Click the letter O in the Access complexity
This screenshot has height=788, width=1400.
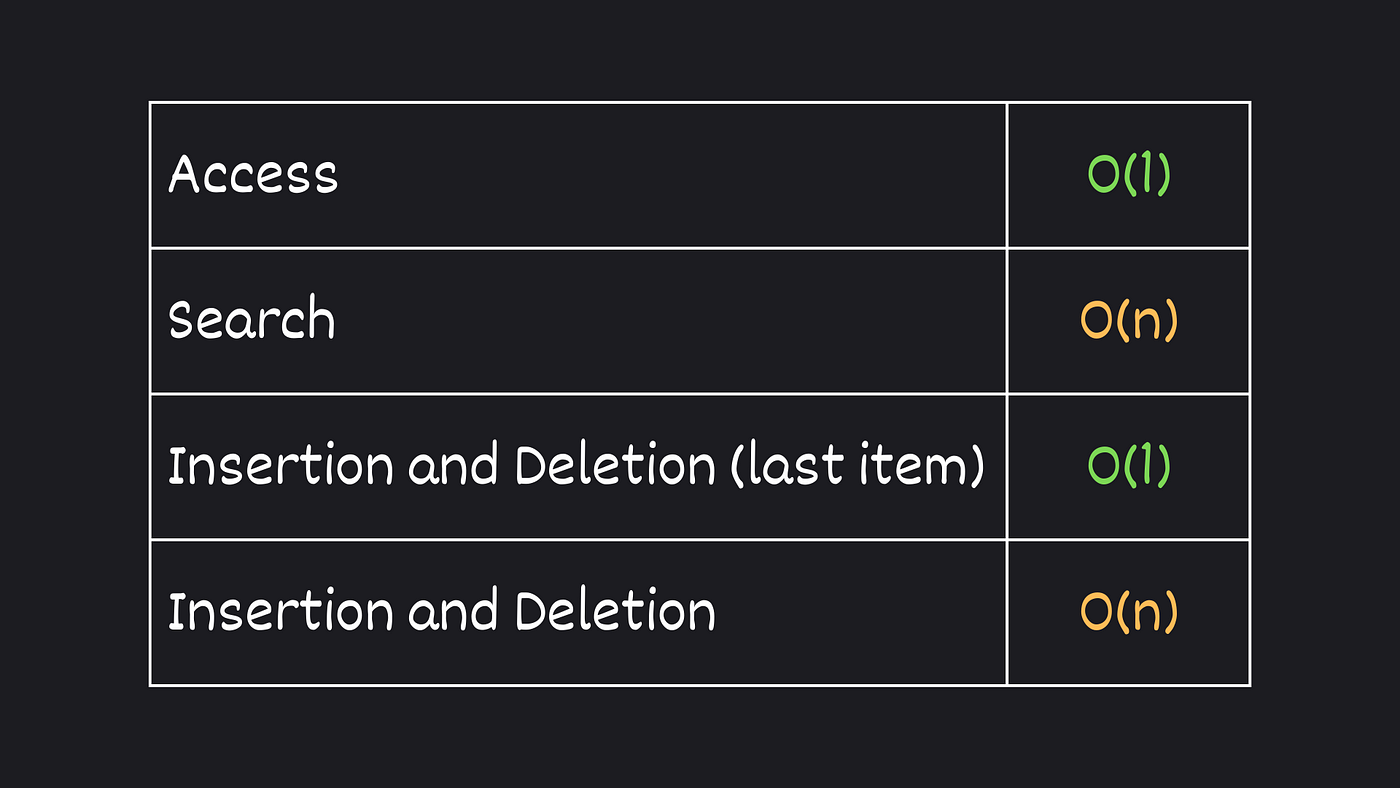(x=1104, y=175)
